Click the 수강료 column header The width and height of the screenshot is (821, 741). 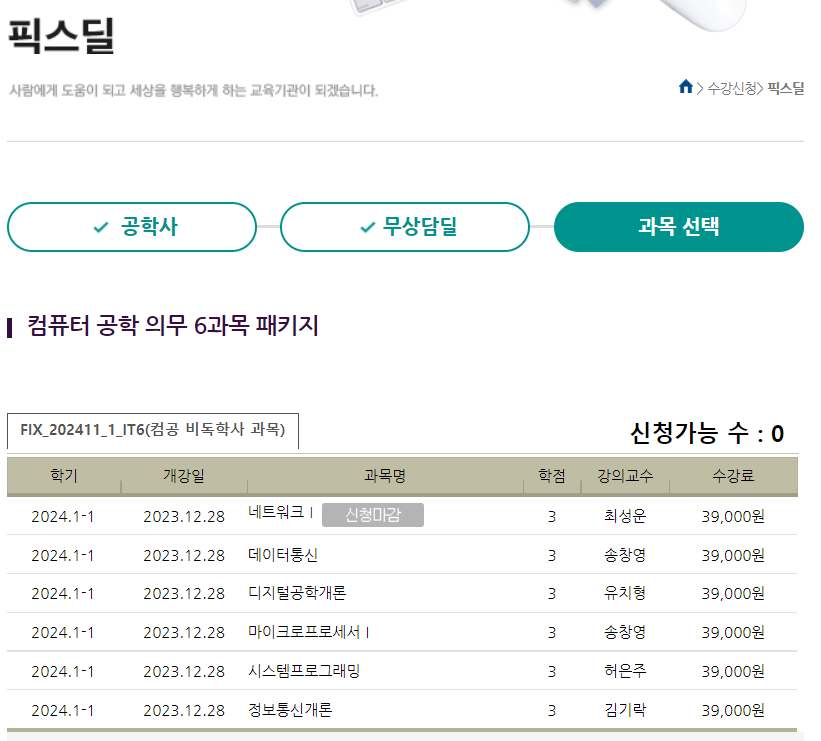(x=733, y=475)
